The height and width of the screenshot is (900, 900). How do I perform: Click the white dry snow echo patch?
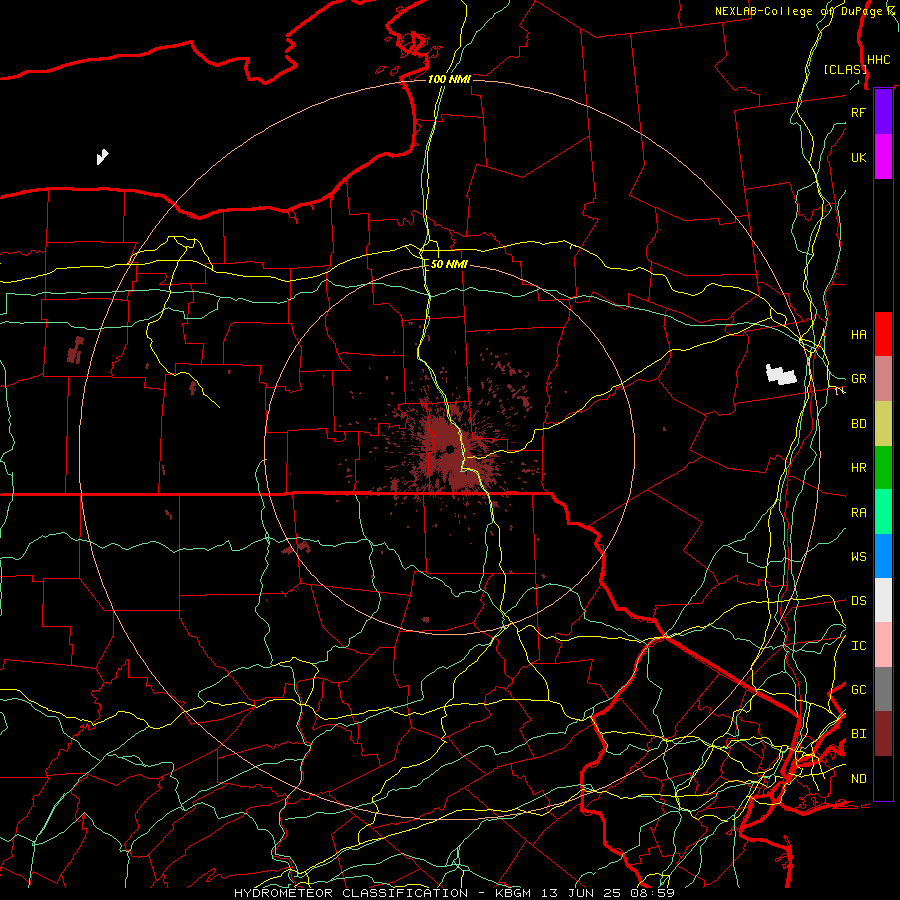pos(781,374)
